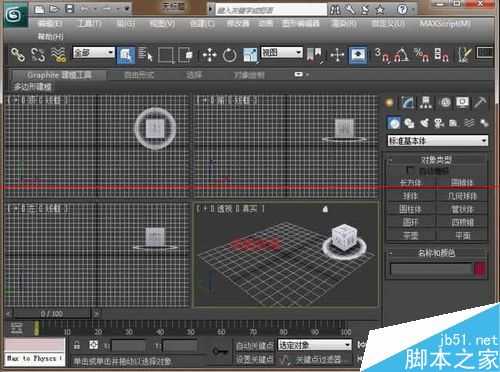Image resolution: width=500 pixels, height=372 pixels.
Task: Open the 创建(C) menu
Action: point(202,24)
